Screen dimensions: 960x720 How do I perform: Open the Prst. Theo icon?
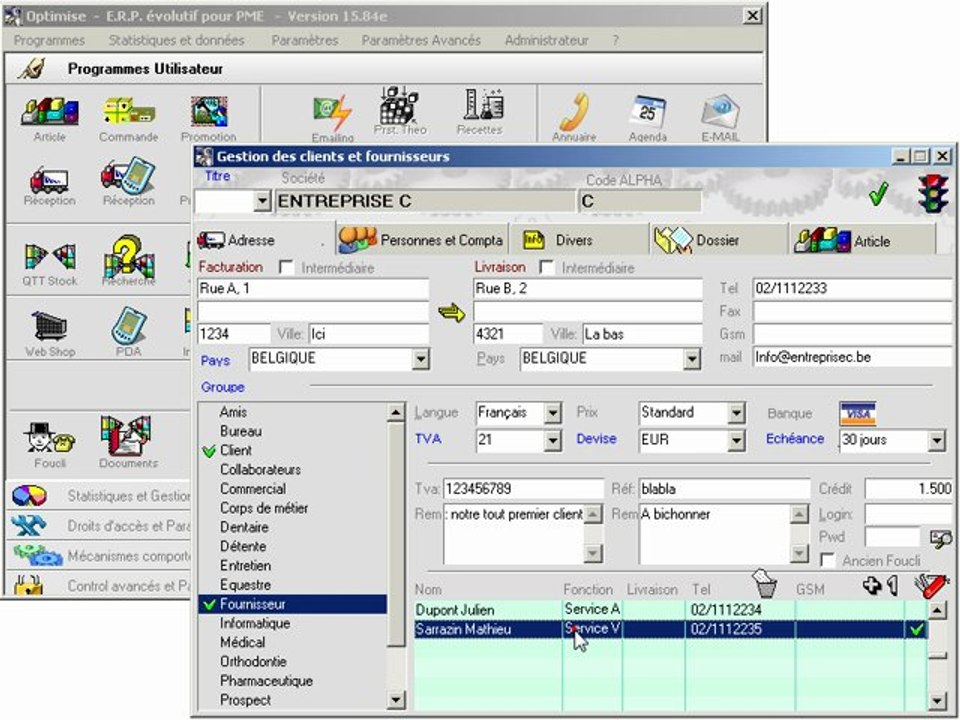click(x=399, y=106)
